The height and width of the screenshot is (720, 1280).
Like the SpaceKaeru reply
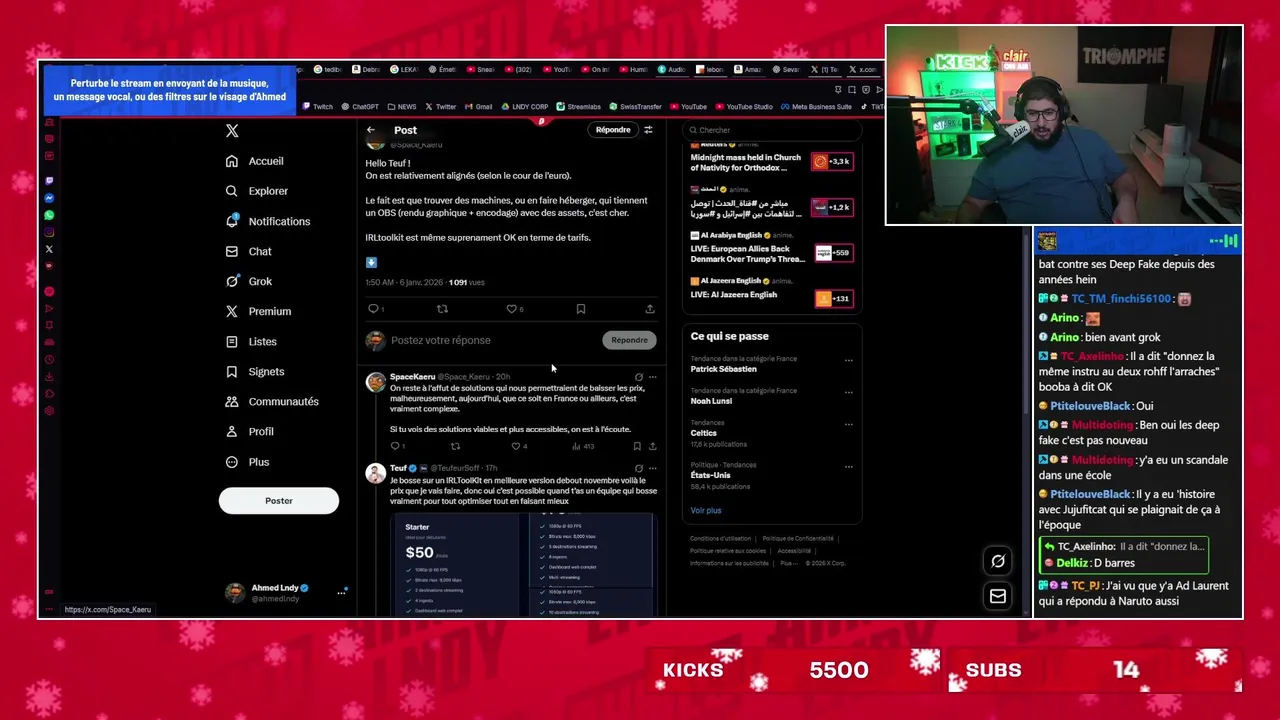[x=517, y=446]
